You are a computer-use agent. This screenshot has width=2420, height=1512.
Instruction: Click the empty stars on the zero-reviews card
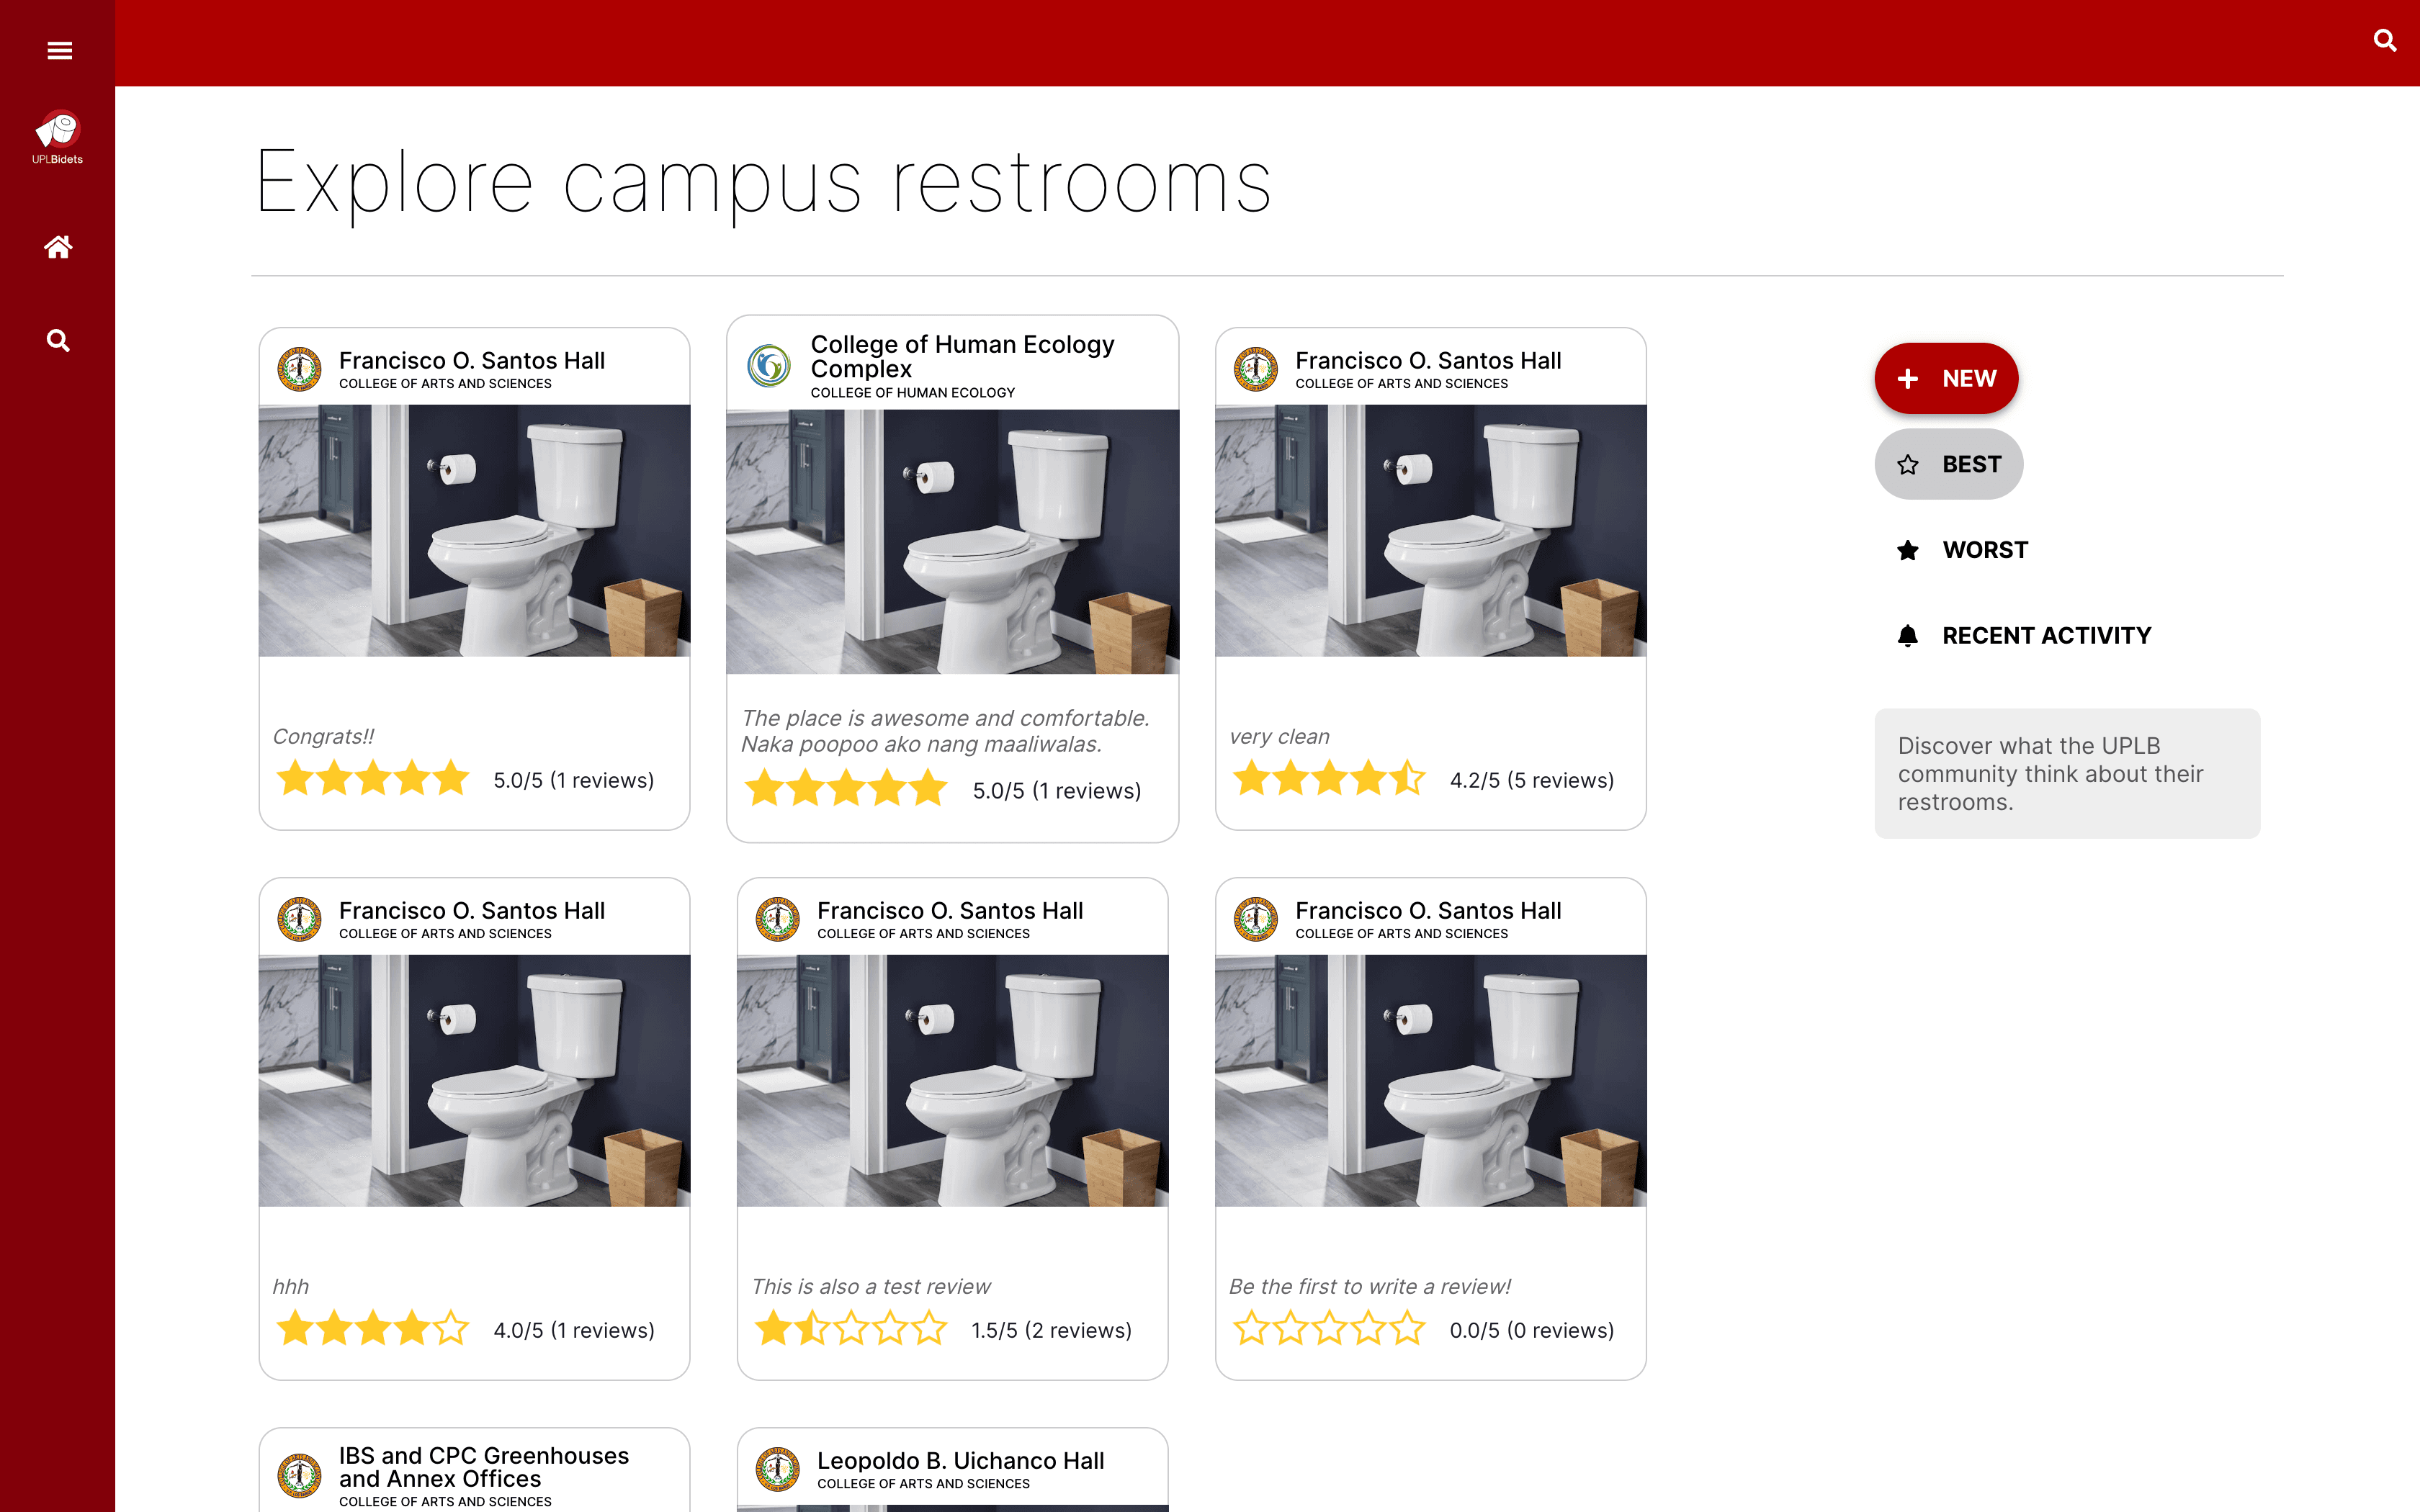point(1329,1328)
